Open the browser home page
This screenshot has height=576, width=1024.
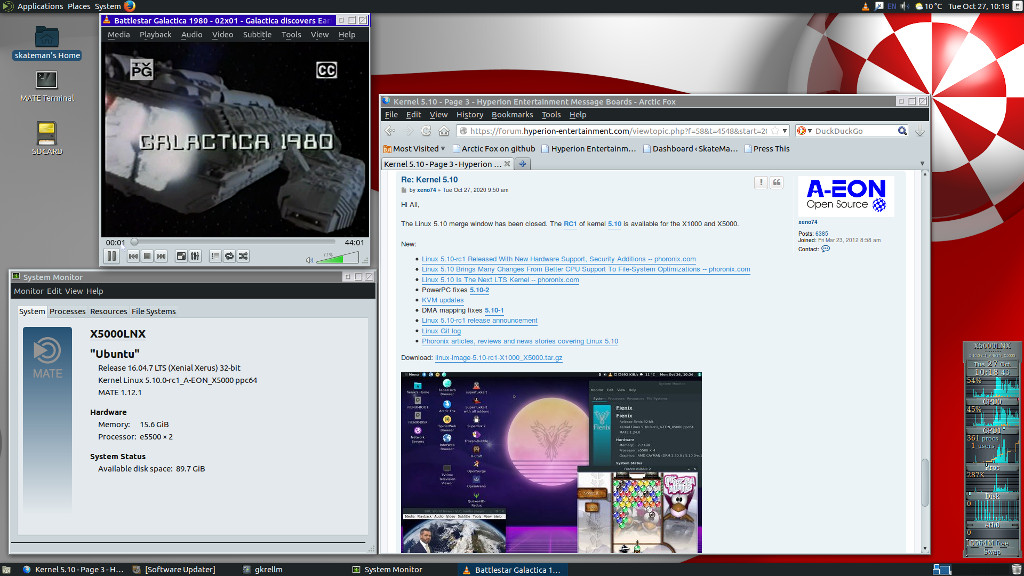click(x=444, y=131)
